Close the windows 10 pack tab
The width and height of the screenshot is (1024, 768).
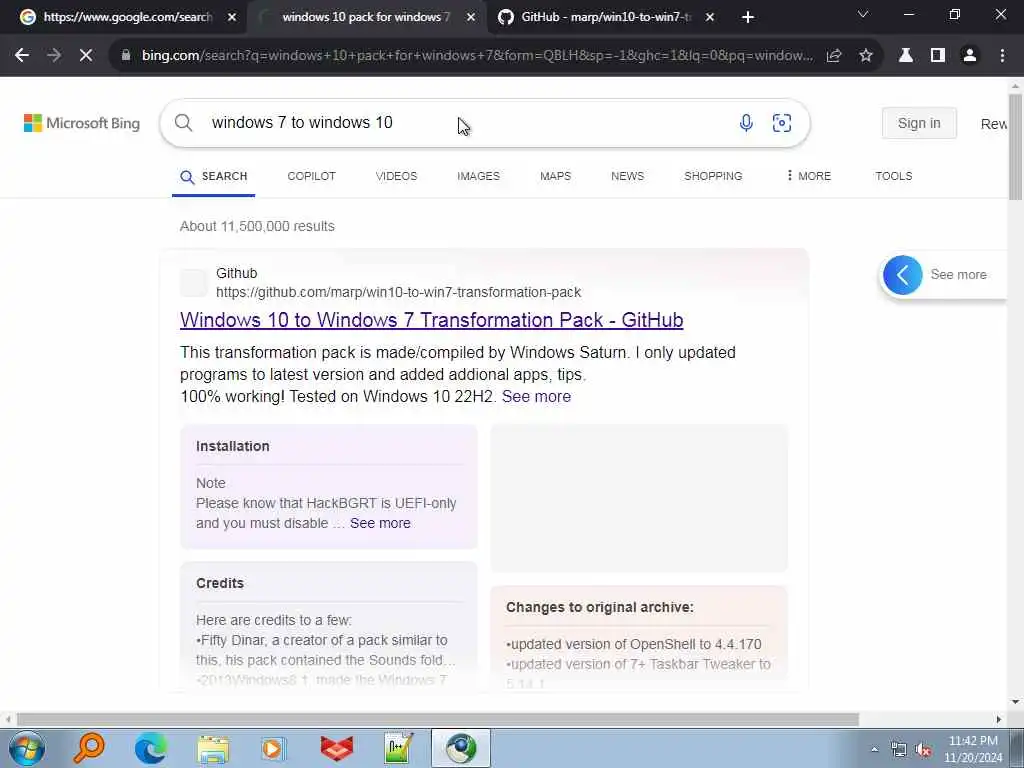point(471,17)
